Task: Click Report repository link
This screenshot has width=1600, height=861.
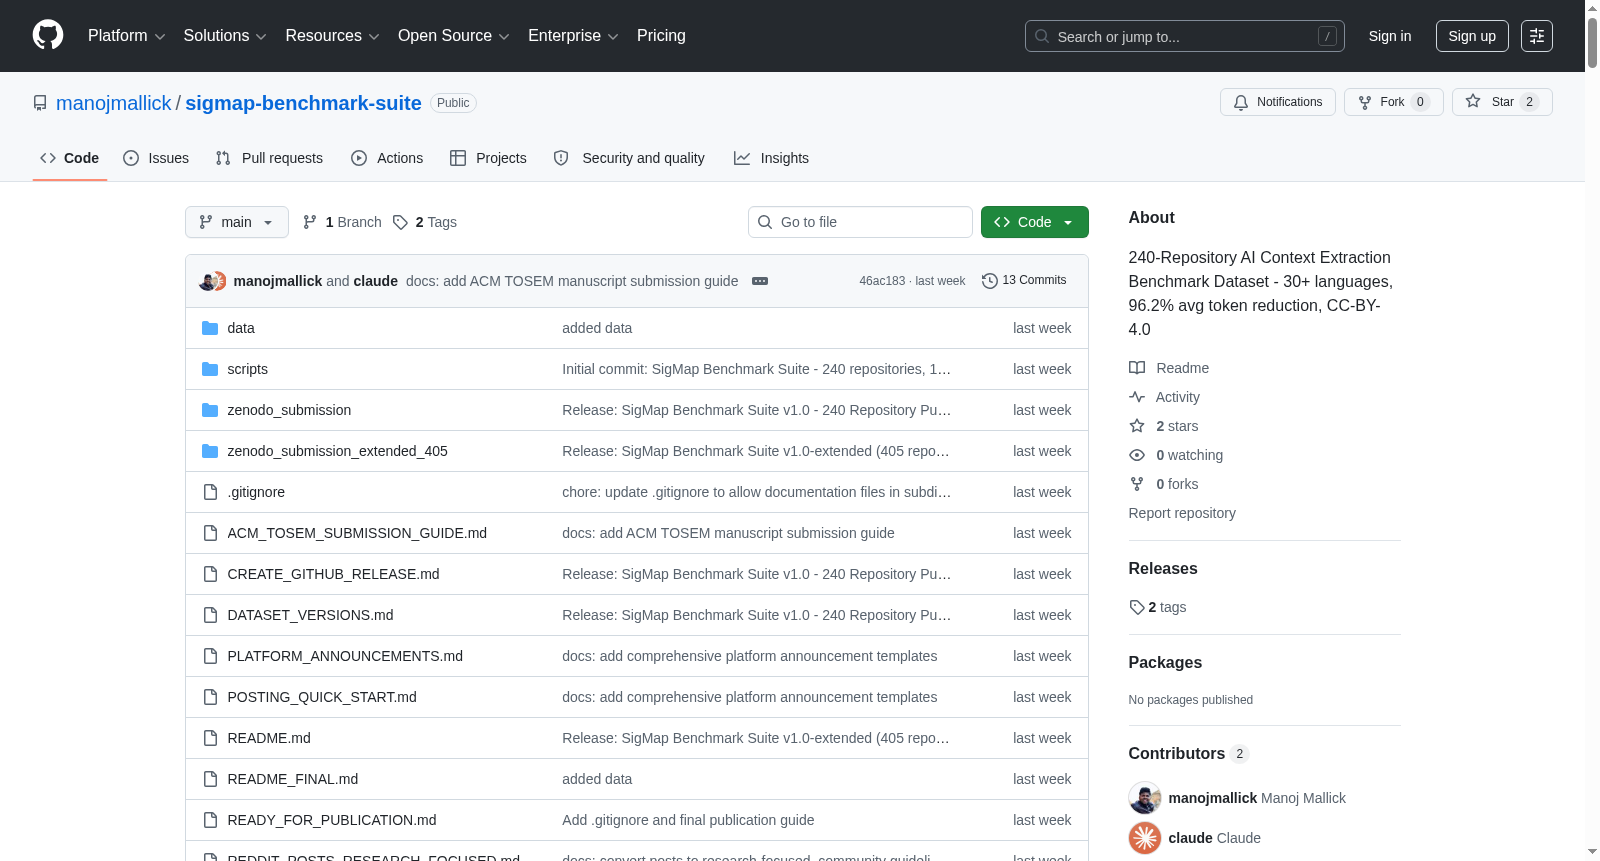Action: [1182, 513]
